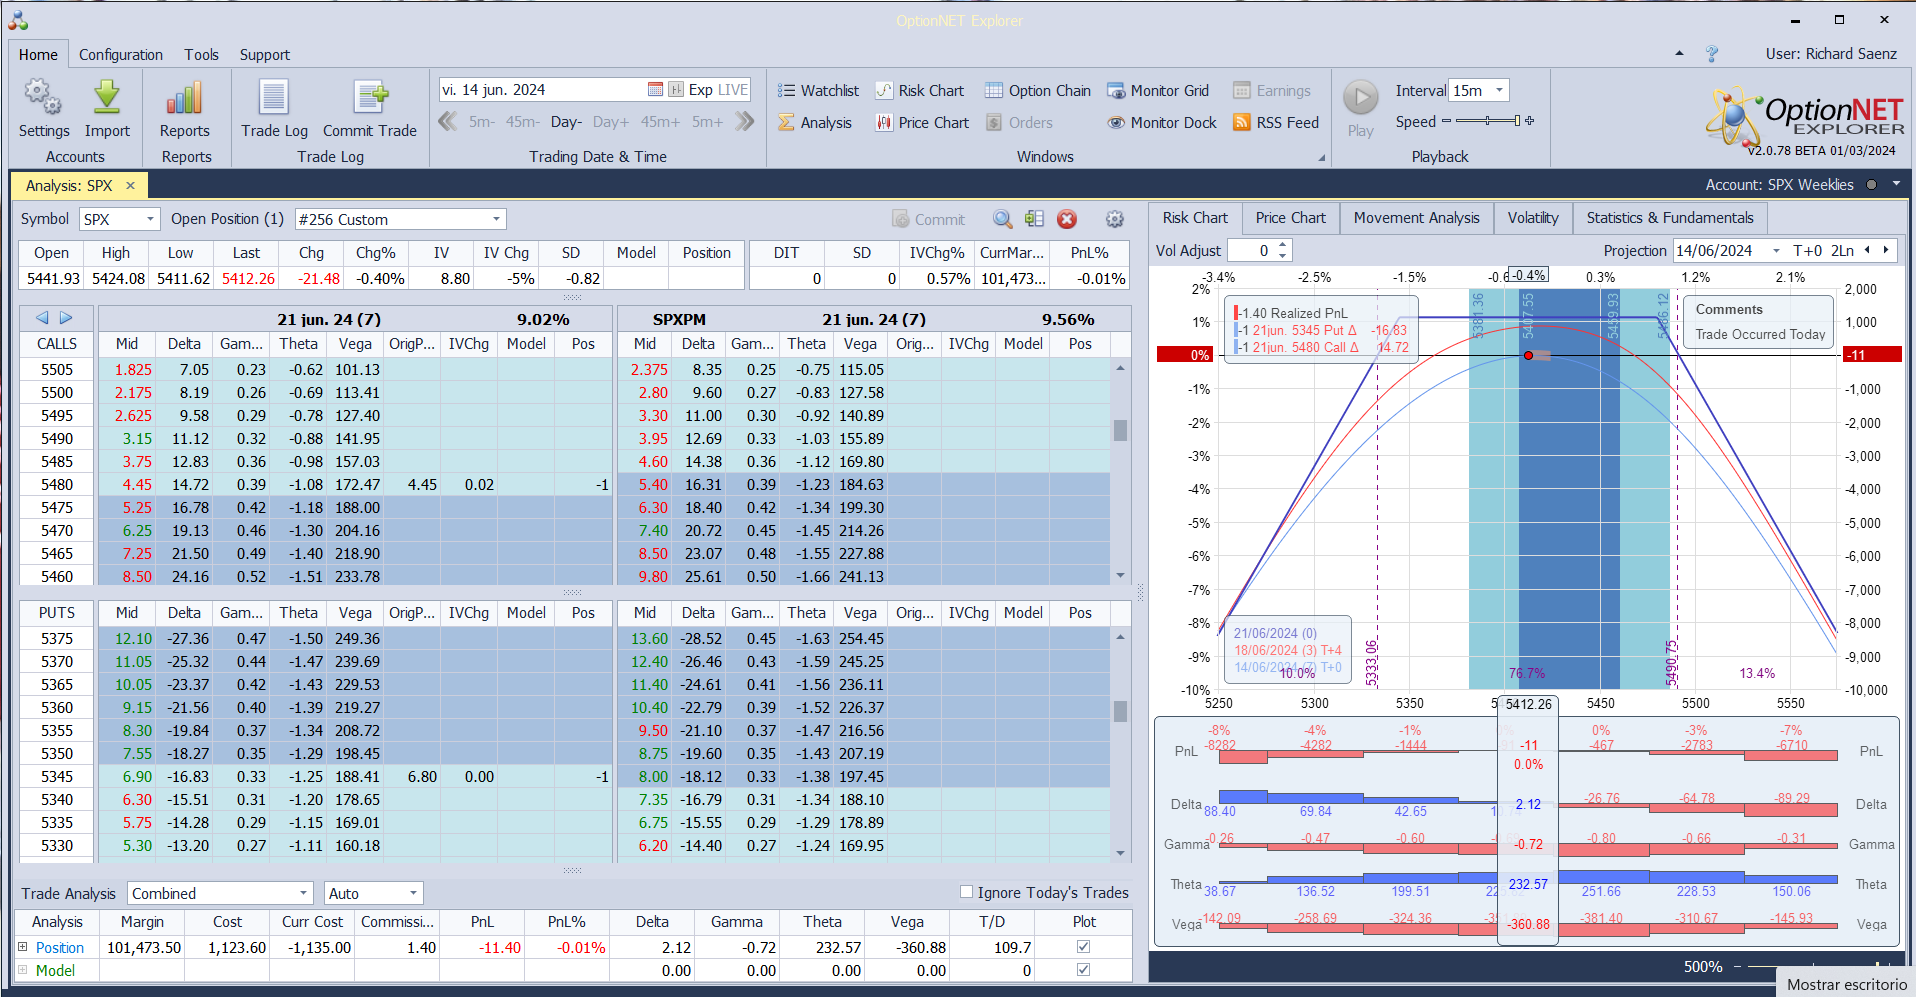Image resolution: width=1916 pixels, height=997 pixels.
Task: Open the RSS Feed window
Action: point(1276,122)
